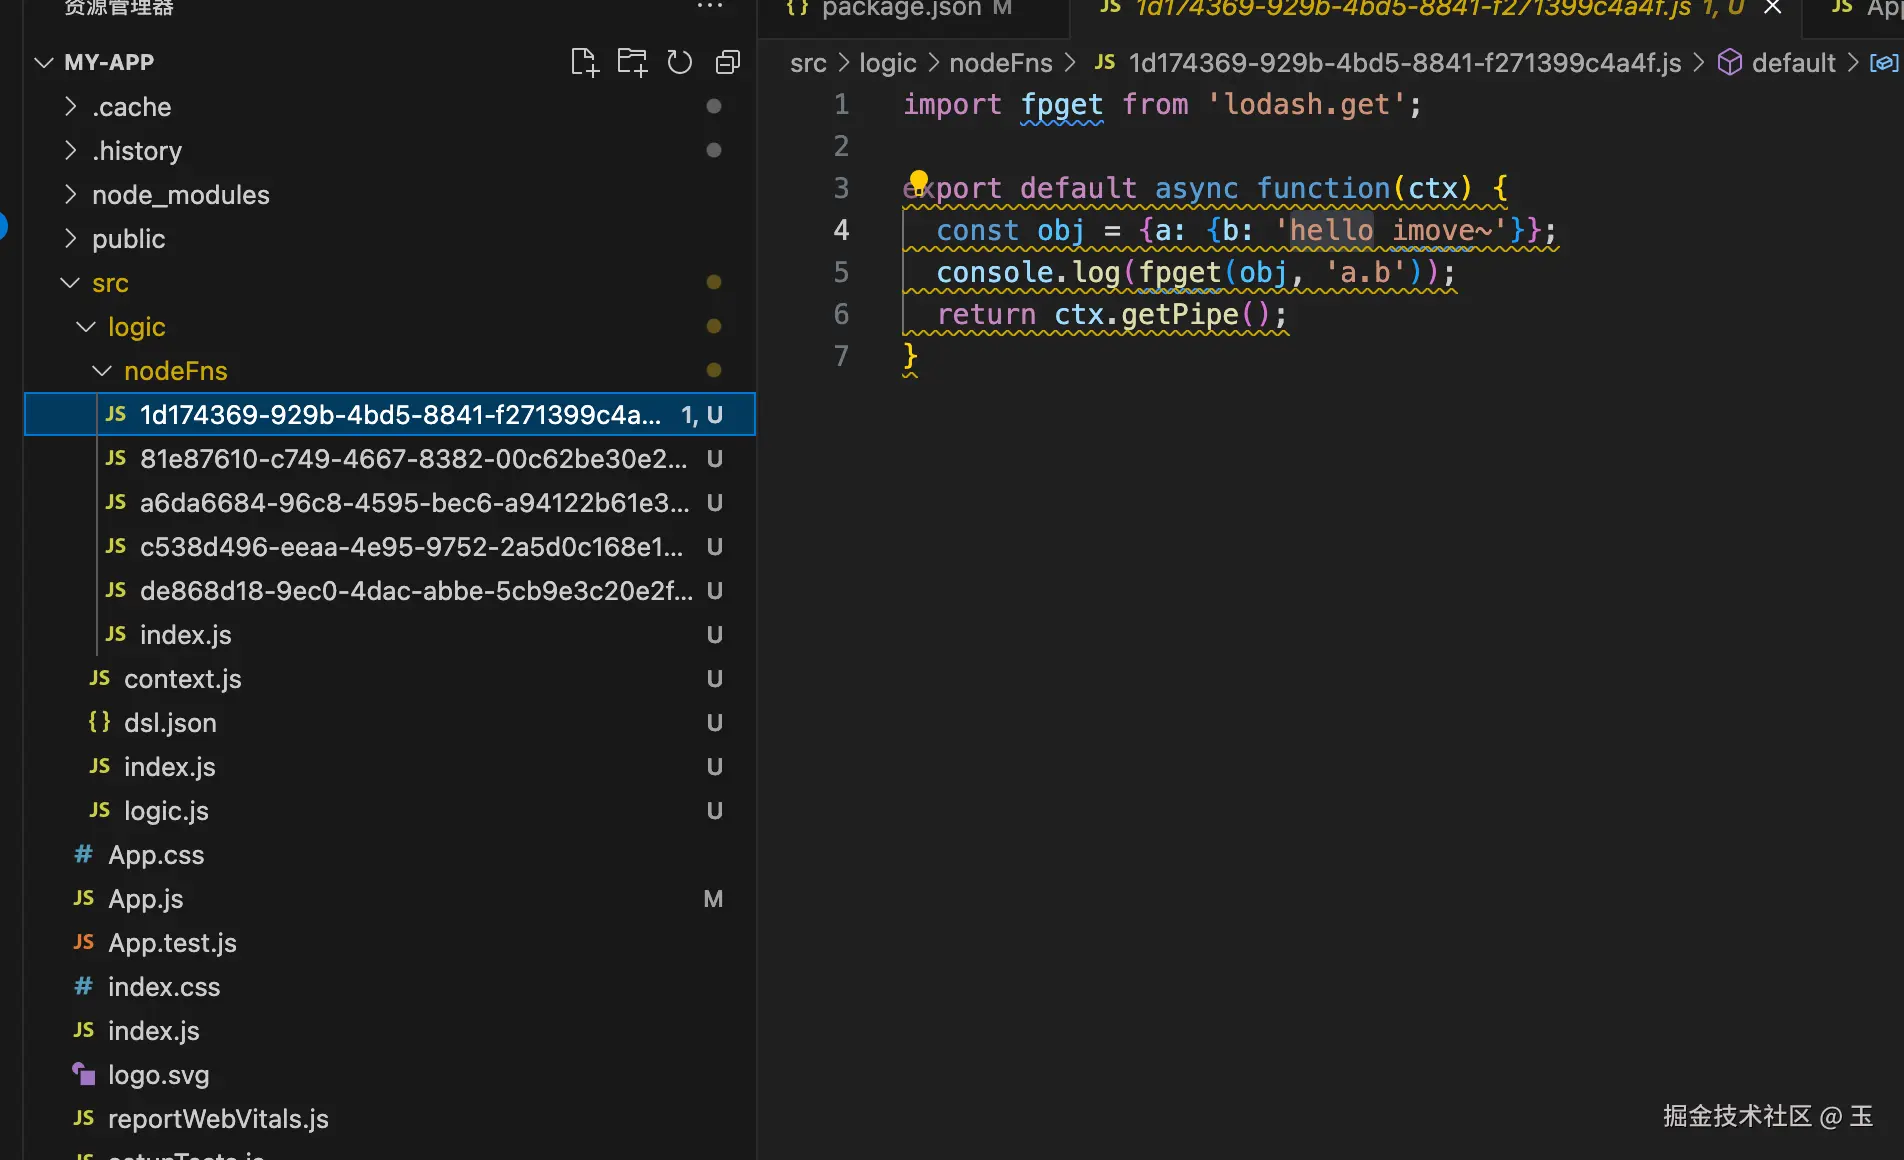Open the explorer more actions ellipsis menu
The width and height of the screenshot is (1904, 1160).
coord(710,7)
